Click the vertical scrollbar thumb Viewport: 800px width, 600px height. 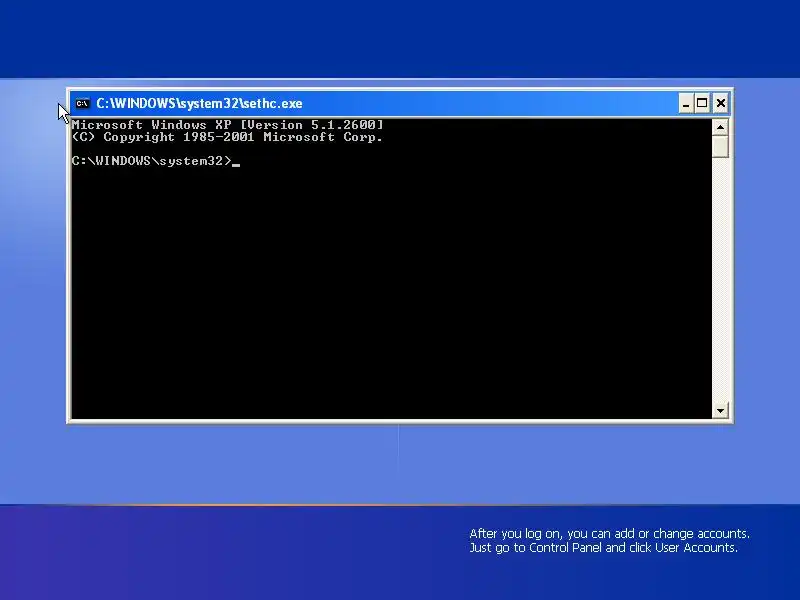pos(720,147)
